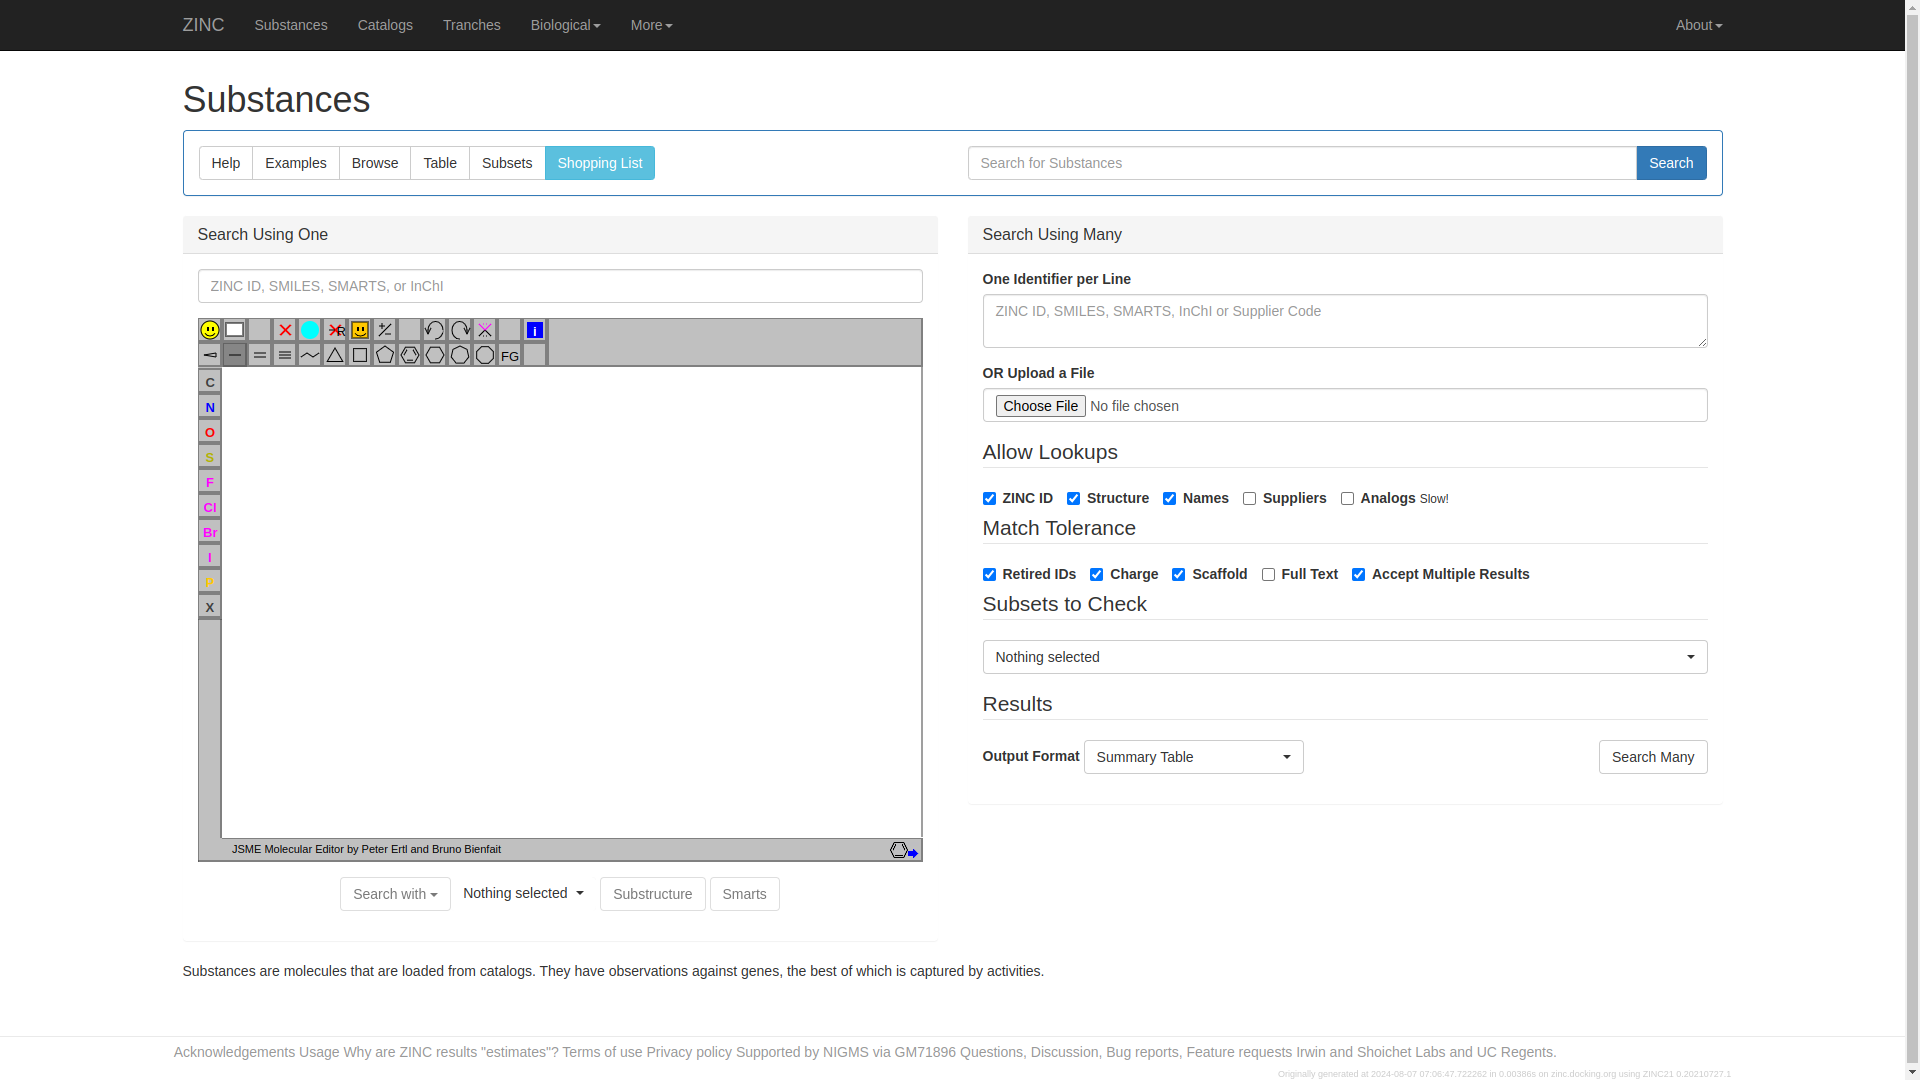
Task: Select the benzene ring tool
Action: pyautogui.click(x=410, y=355)
